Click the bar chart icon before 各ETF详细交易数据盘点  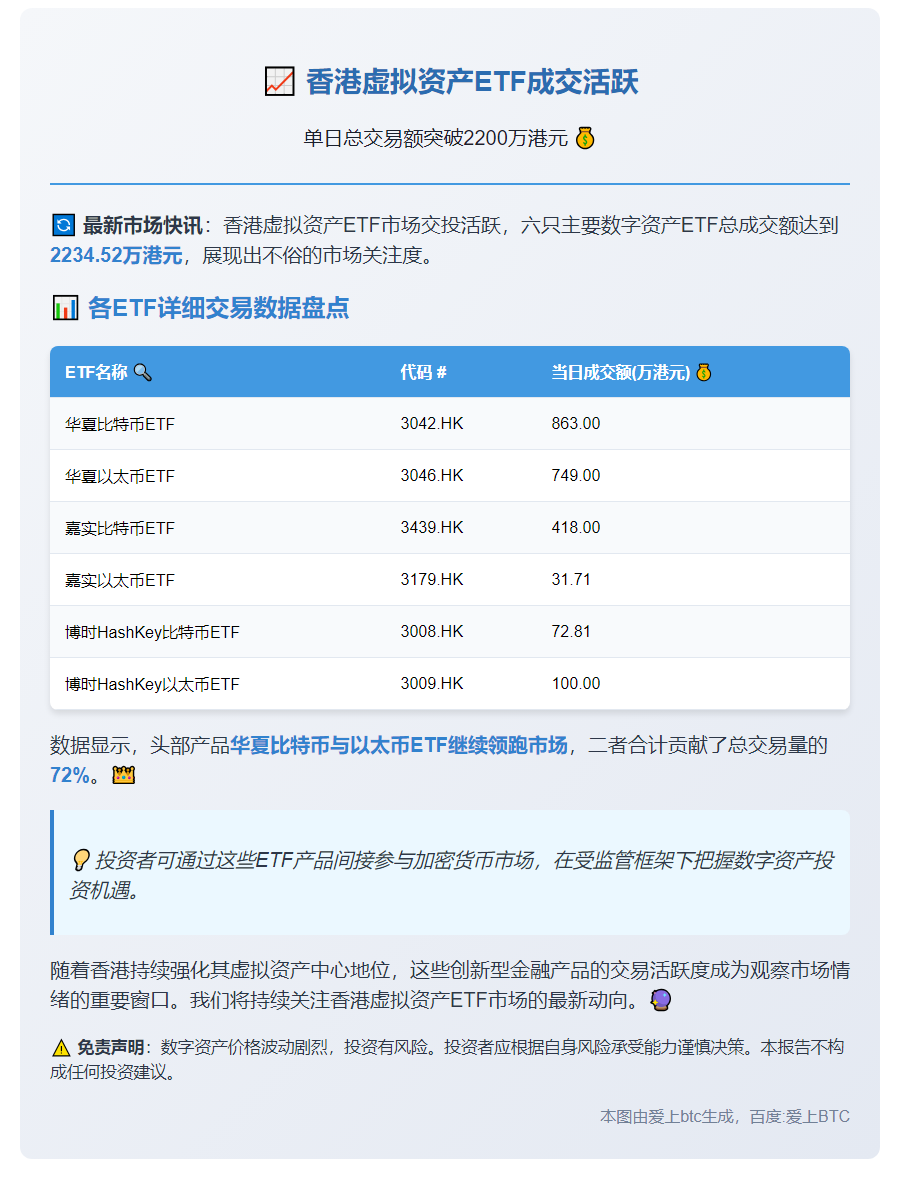click(x=64, y=307)
